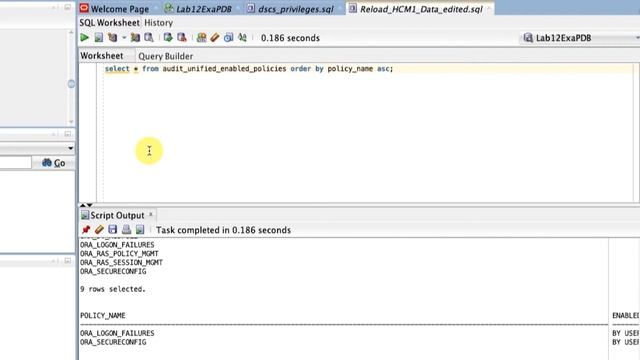Screen dimensions: 640x360
Task: Run the SQL statement with green play icon
Action: [x=84, y=38]
